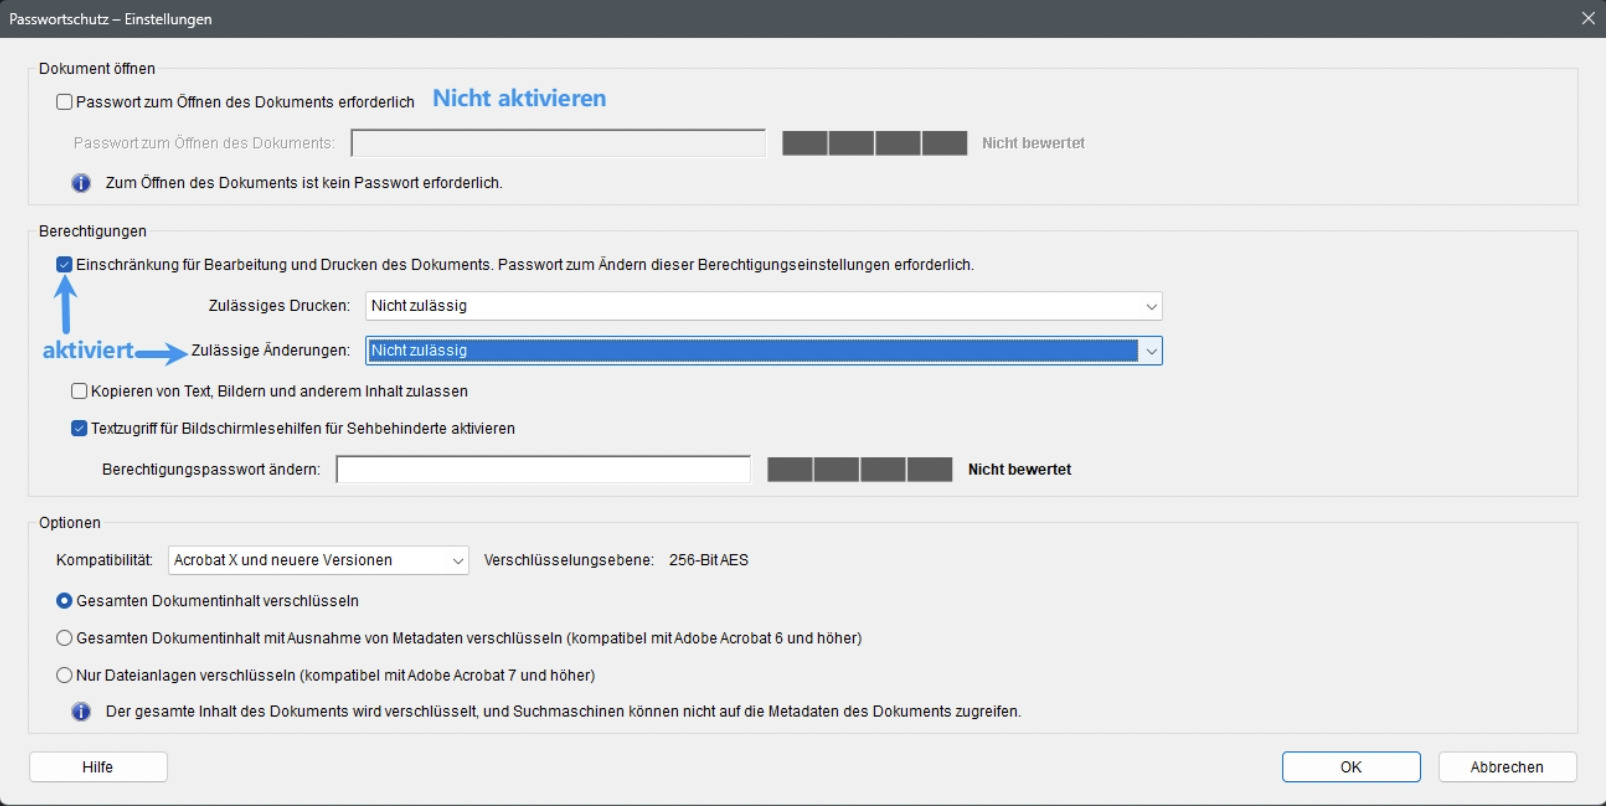Click the 'Passwortschutz – Einstellungen' window title

click(x=110, y=19)
